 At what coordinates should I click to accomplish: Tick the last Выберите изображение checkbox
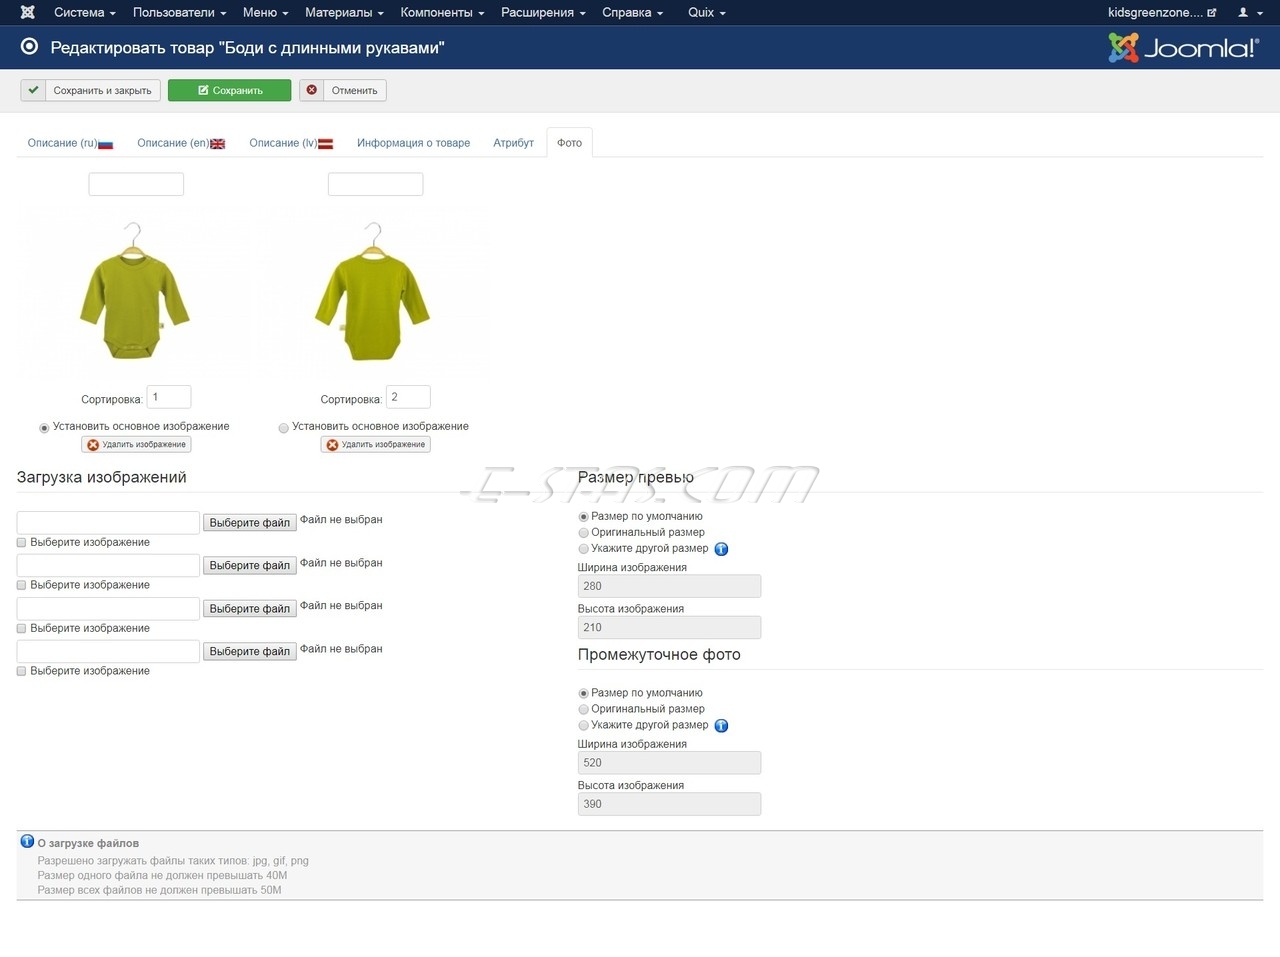21,671
